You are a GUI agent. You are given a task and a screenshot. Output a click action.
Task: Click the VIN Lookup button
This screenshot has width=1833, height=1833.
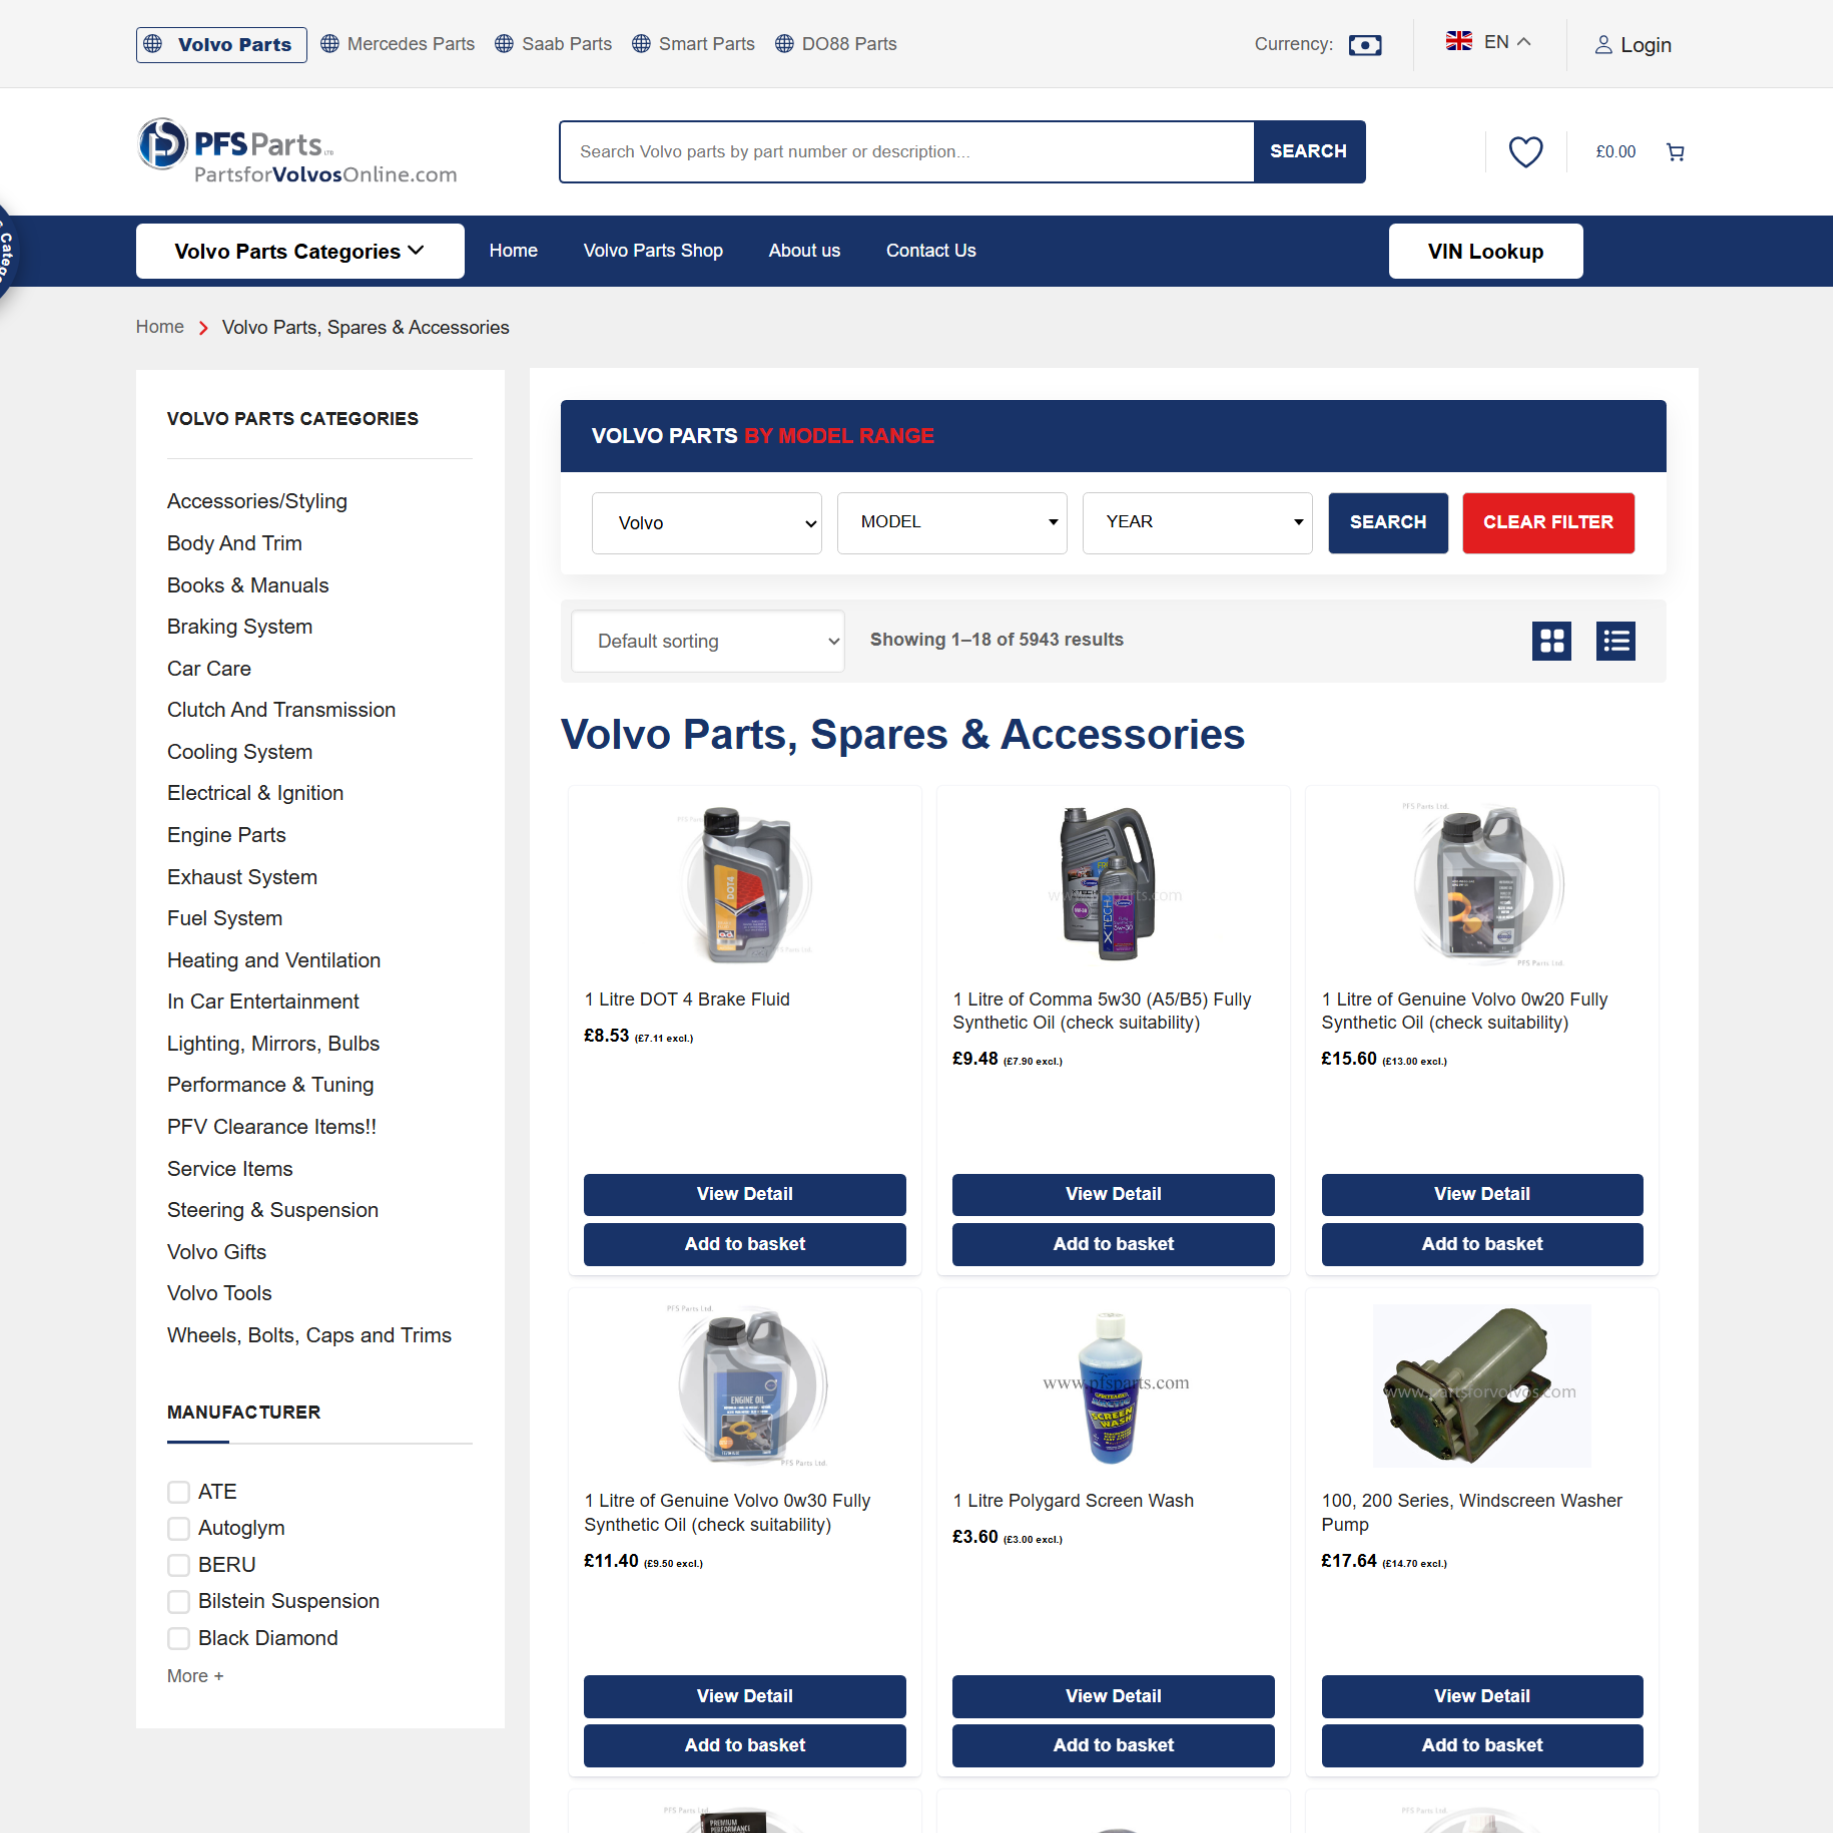(1485, 251)
